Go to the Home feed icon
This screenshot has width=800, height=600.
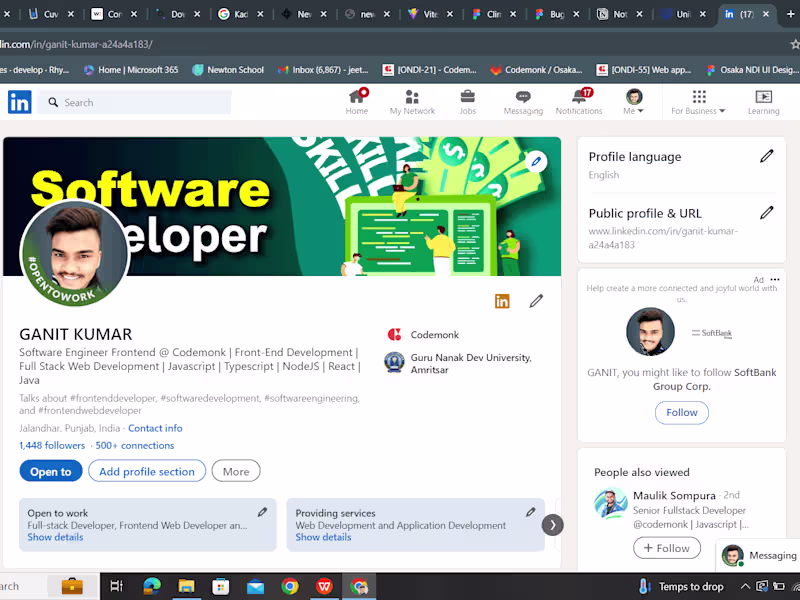pos(357,102)
